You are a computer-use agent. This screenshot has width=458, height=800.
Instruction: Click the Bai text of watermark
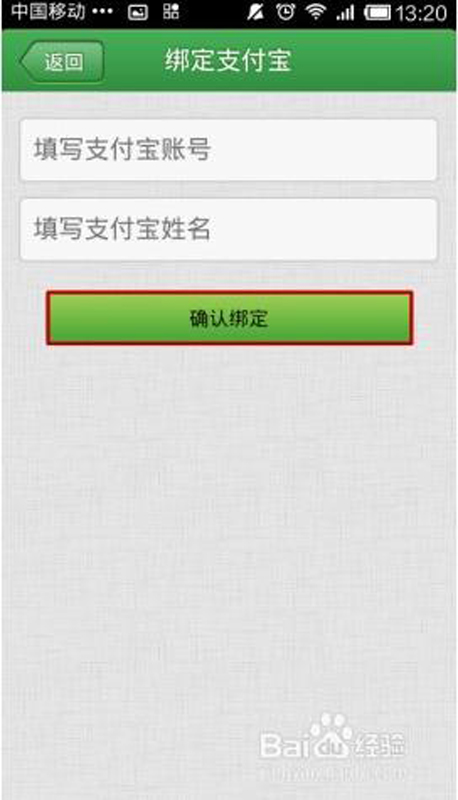[285, 746]
